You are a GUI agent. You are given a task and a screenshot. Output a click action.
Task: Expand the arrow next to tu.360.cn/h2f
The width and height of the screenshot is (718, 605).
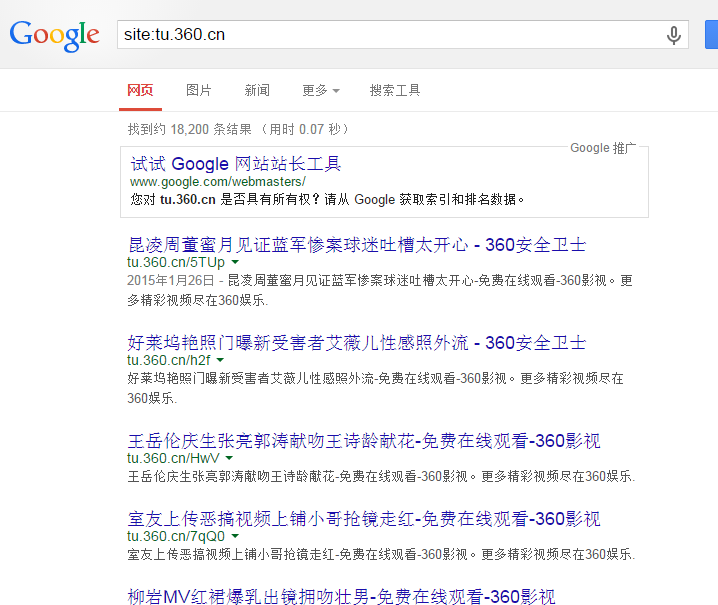pyautogui.click(x=220, y=360)
